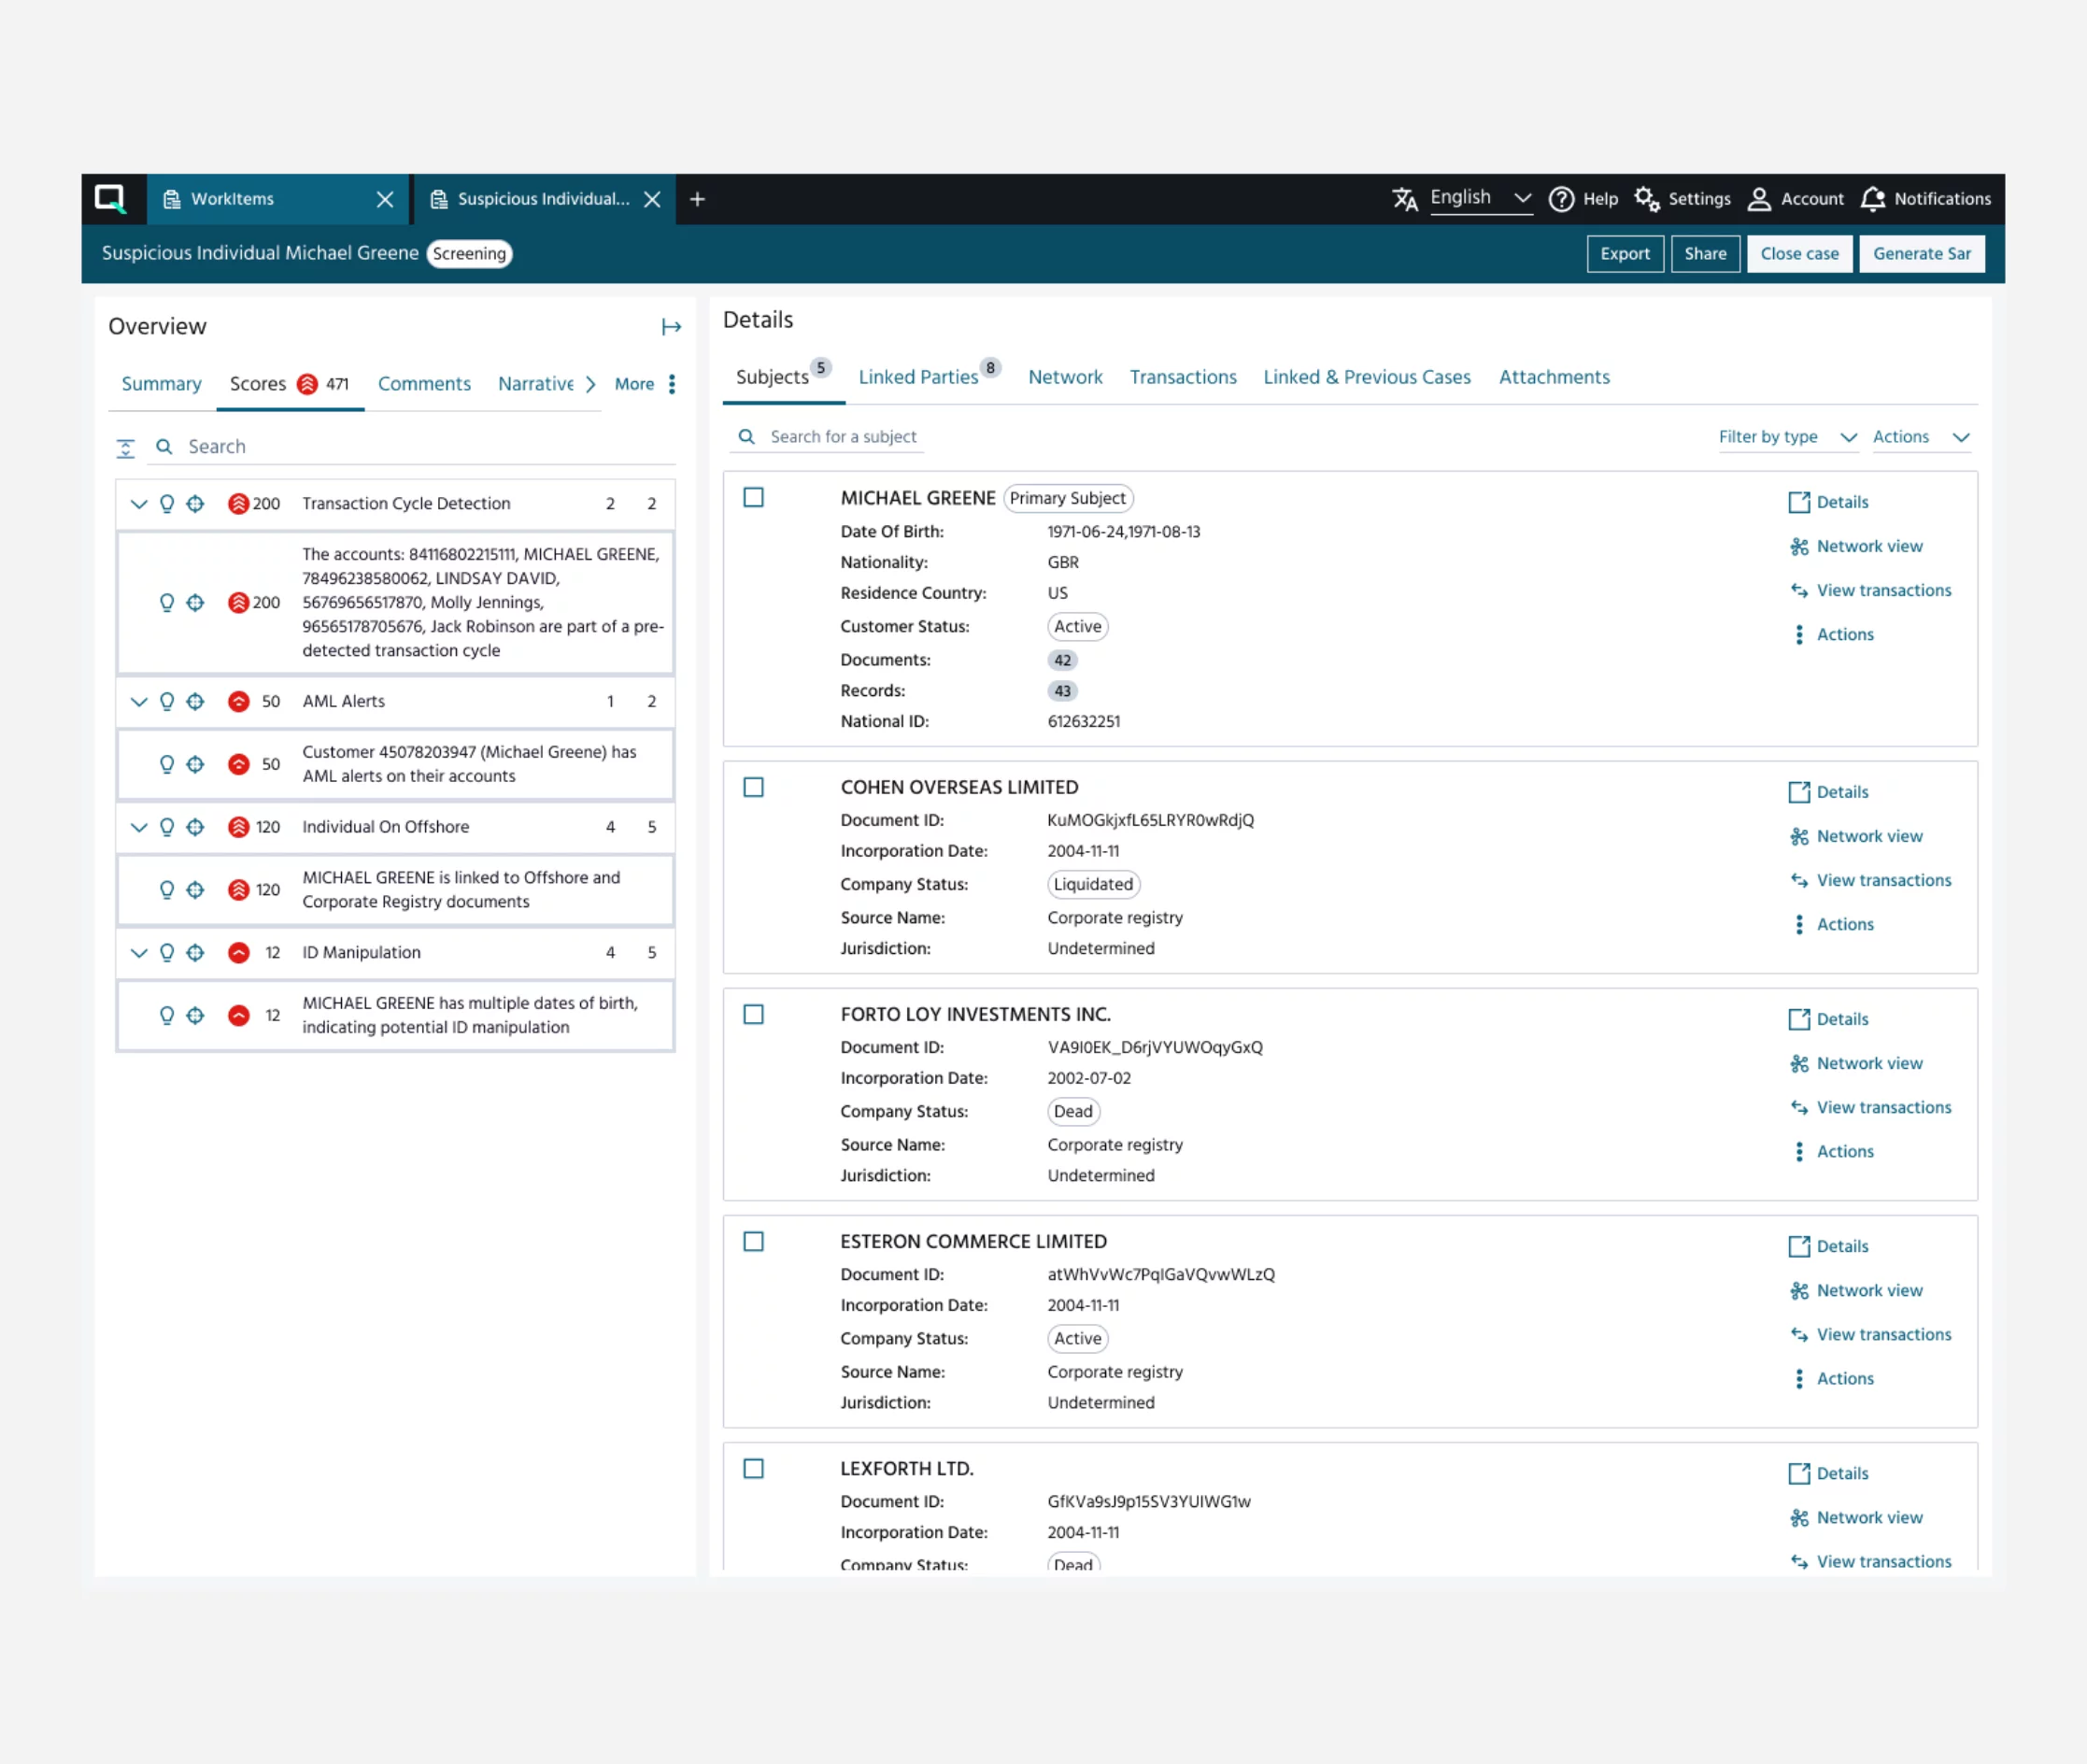Click the lightbulb icon beside Transaction Cycle Detection
Viewport: 2087px width, 1764px height.
pos(167,503)
